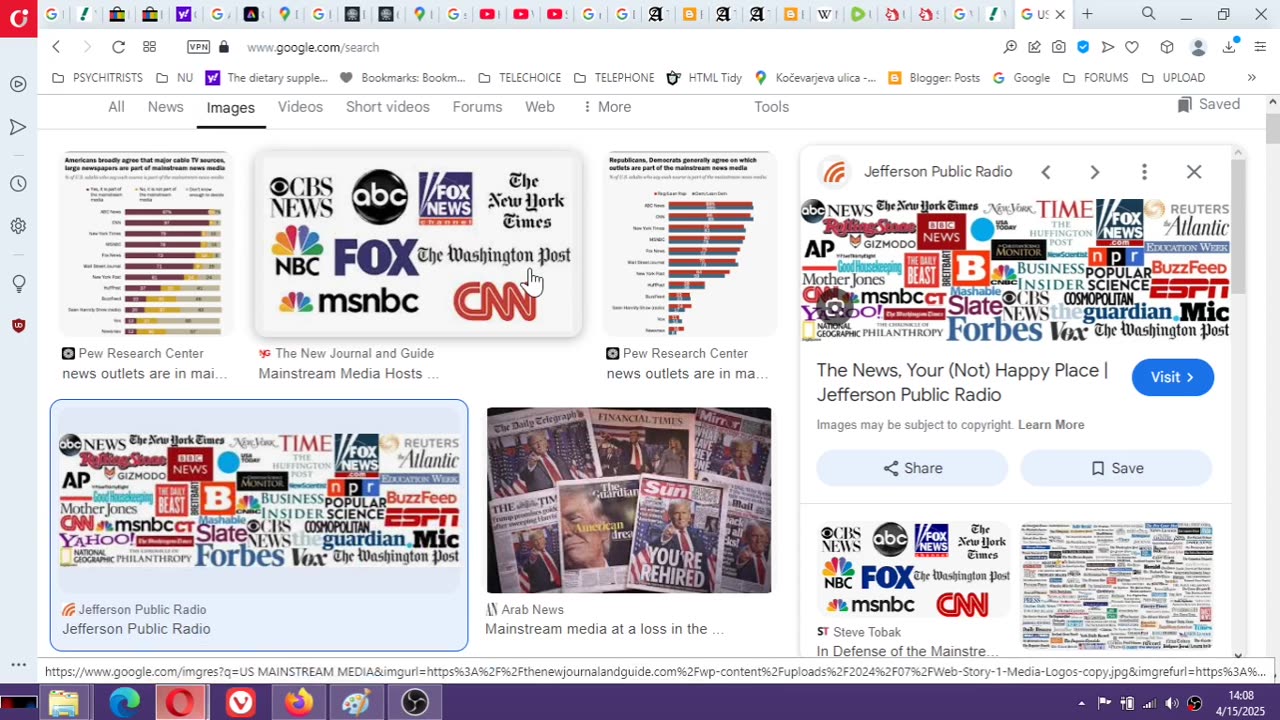This screenshot has width=1280, height=720.
Task: Open the edit/pin page icon in address bar
Action: [x=1035, y=47]
